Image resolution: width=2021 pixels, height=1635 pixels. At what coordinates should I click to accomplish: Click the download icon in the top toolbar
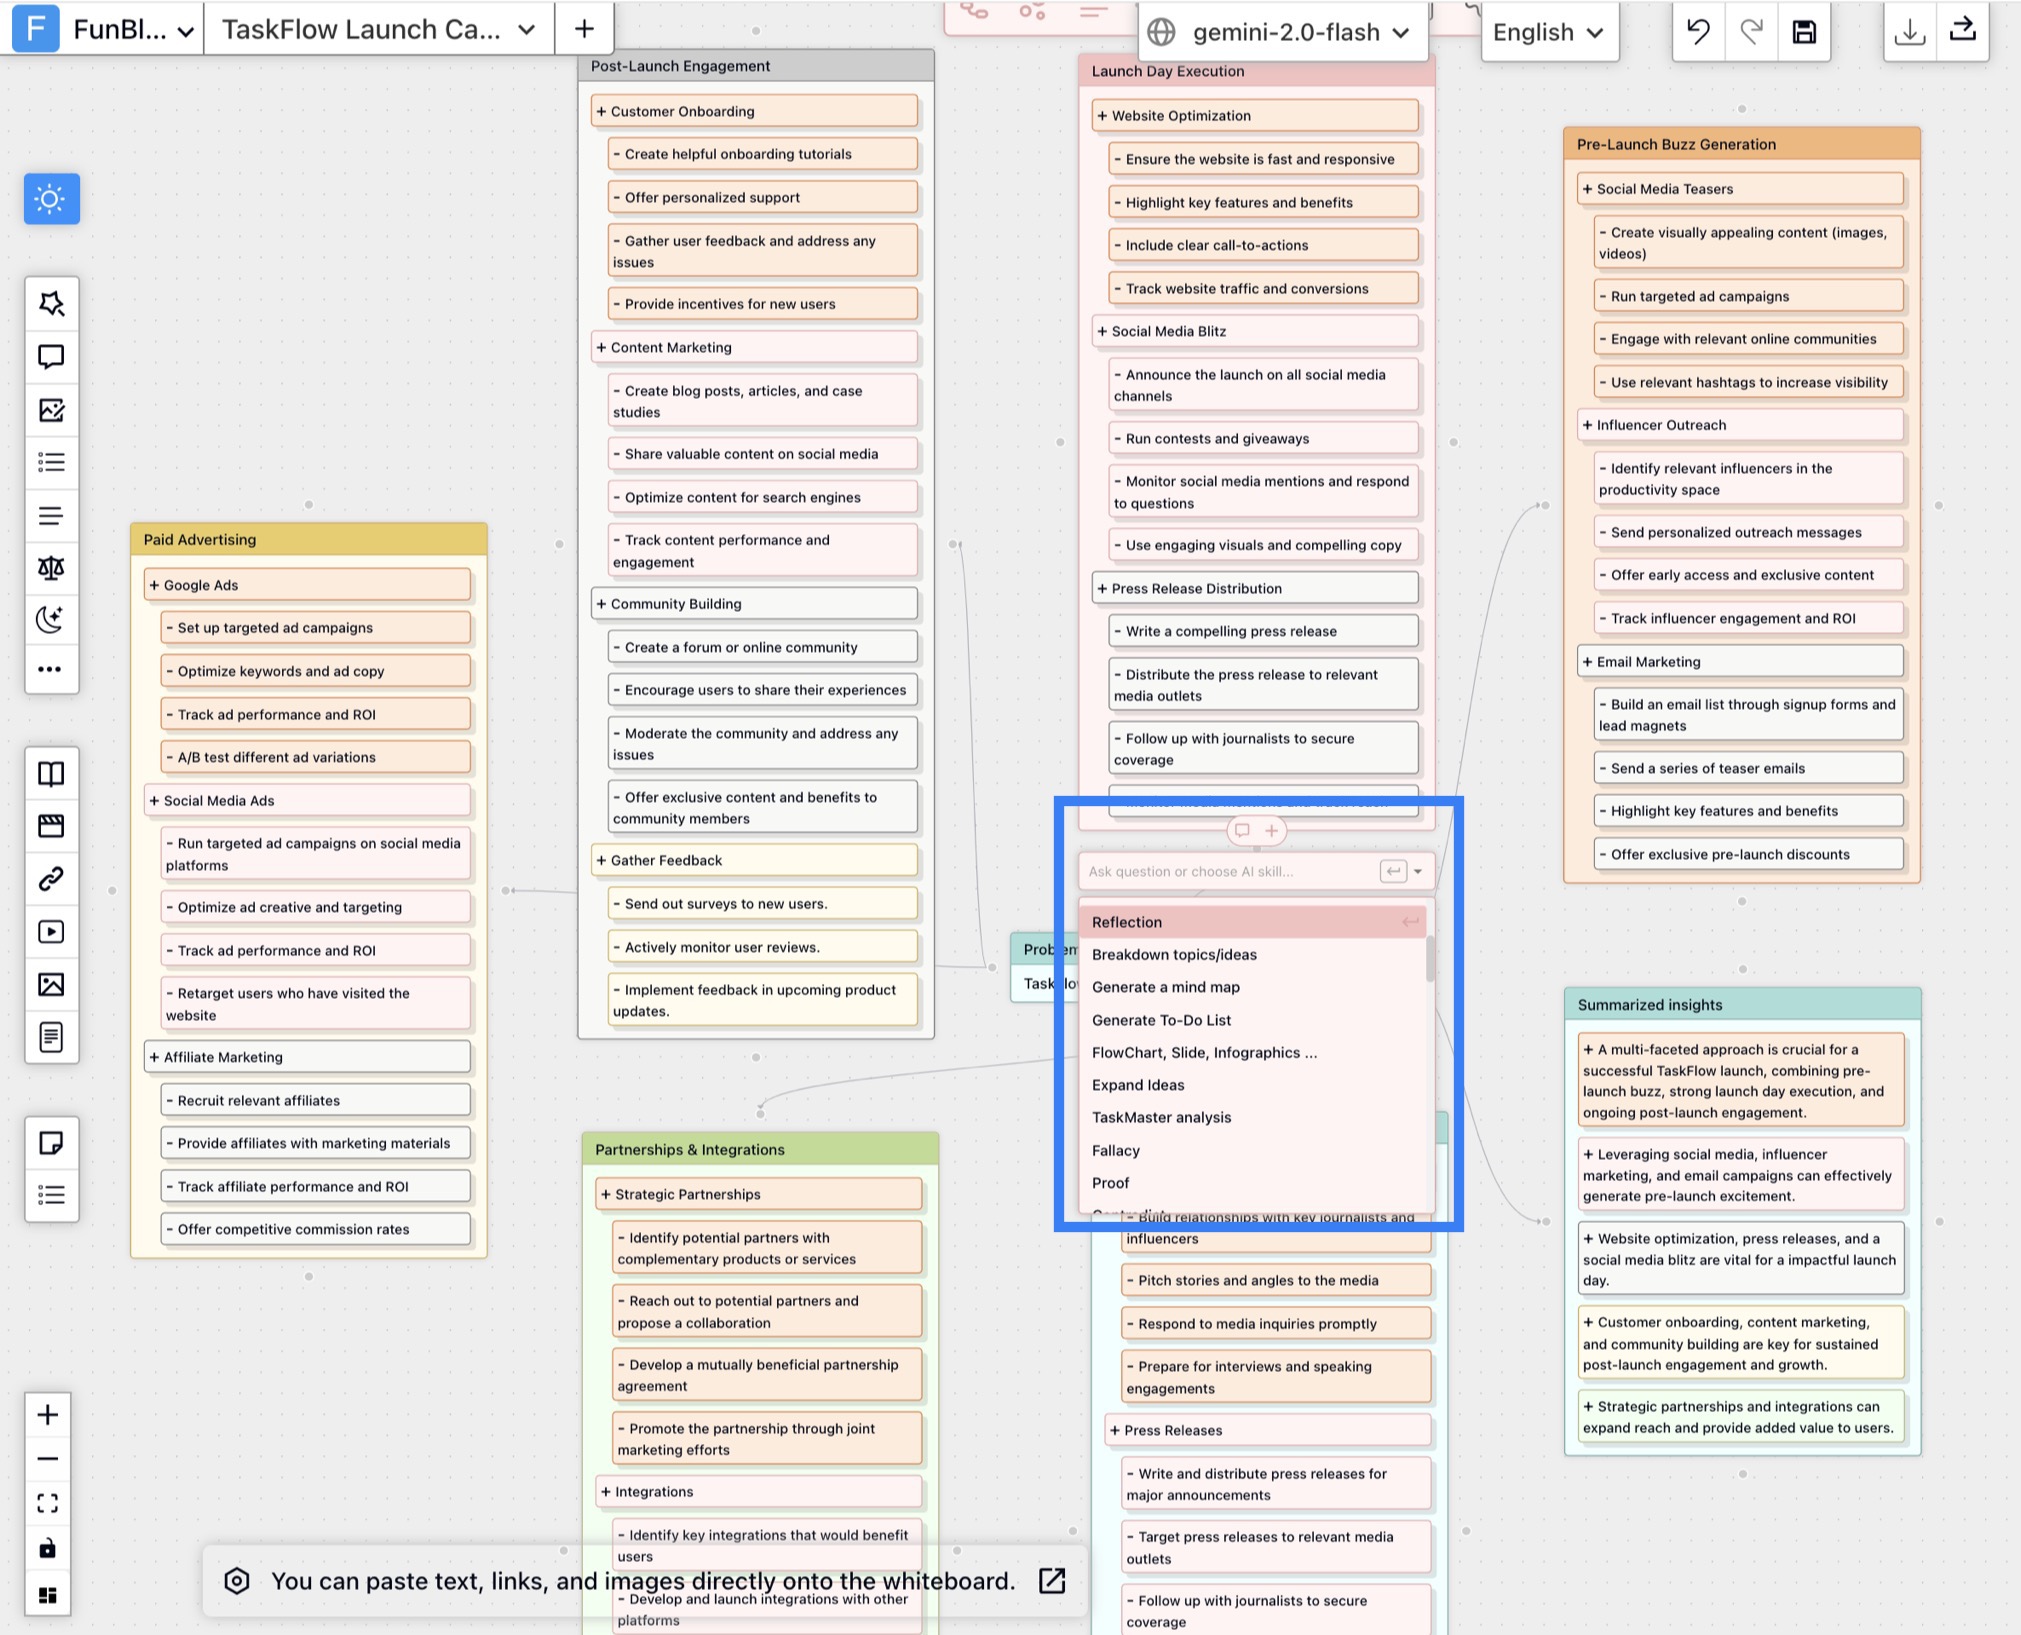coord(1910,31)
